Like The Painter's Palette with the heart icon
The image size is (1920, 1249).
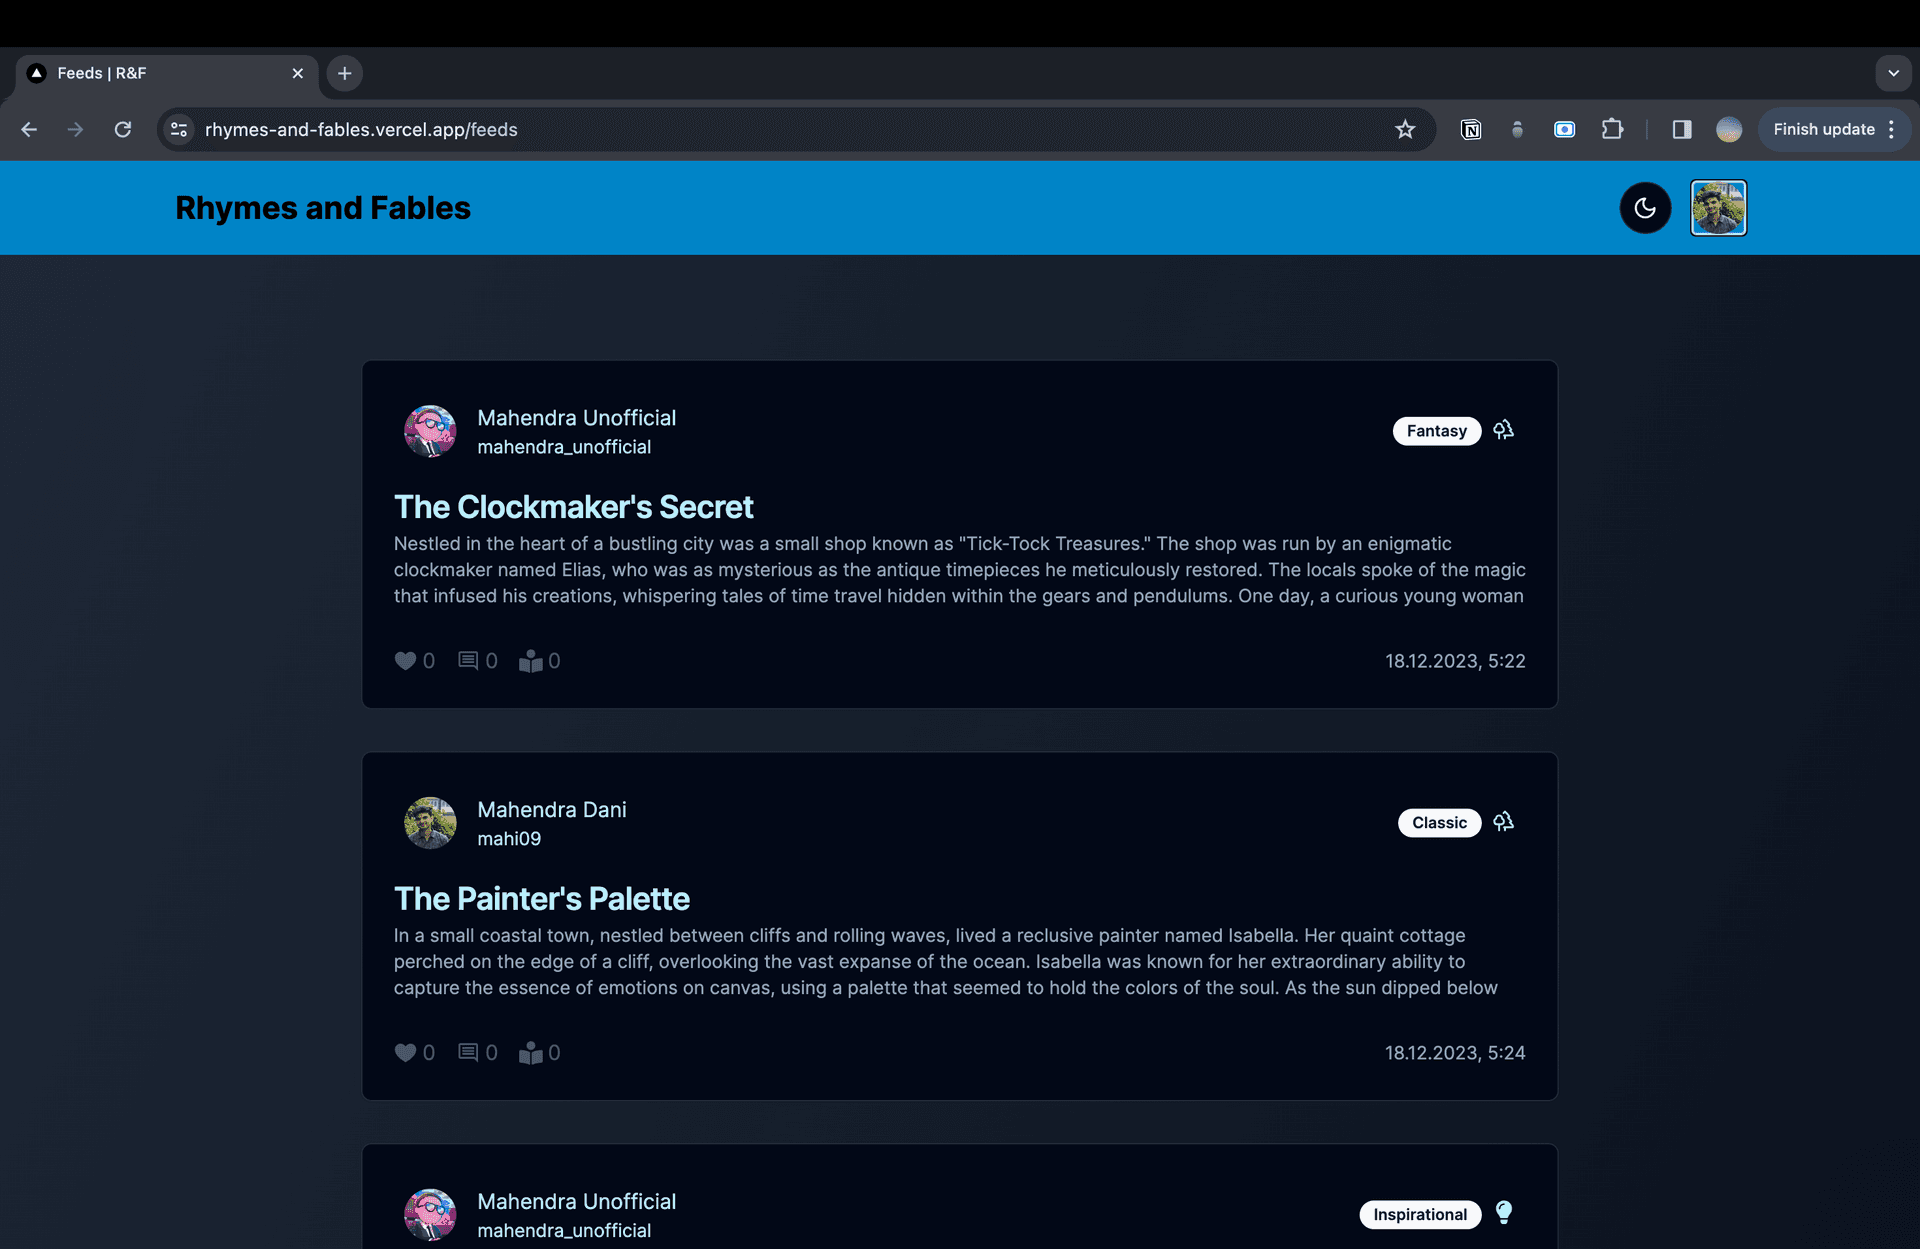point(405,1053)
